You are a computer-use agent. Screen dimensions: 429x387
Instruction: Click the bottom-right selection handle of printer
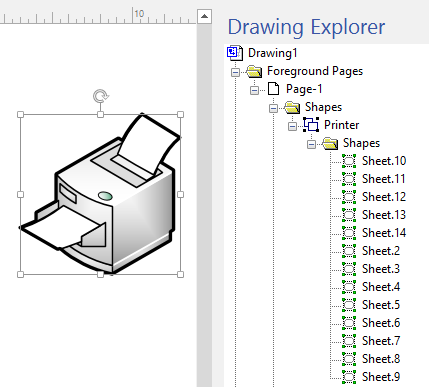(x=180, y=275)
